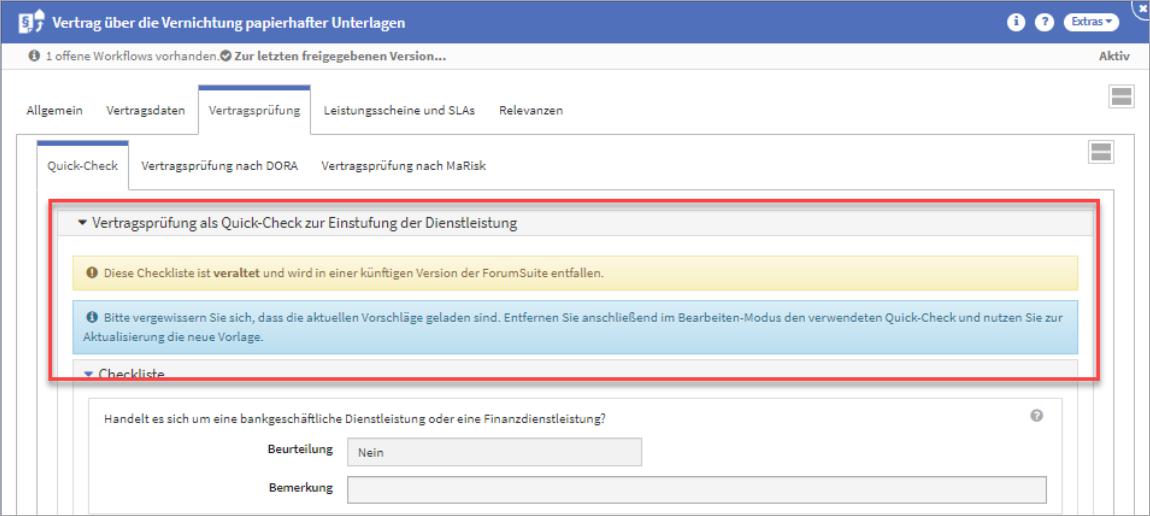Screen dimensions: 1150x516
Task: Go to the Relevanzen tab
Action: 531,111
